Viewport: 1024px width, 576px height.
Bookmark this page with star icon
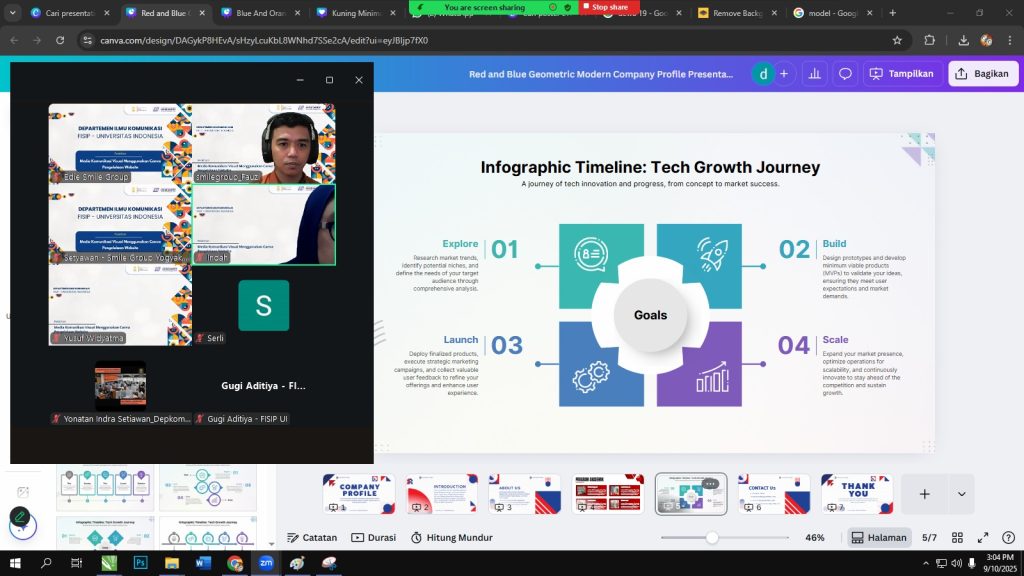pyautogui.click(x=897, y=40)
